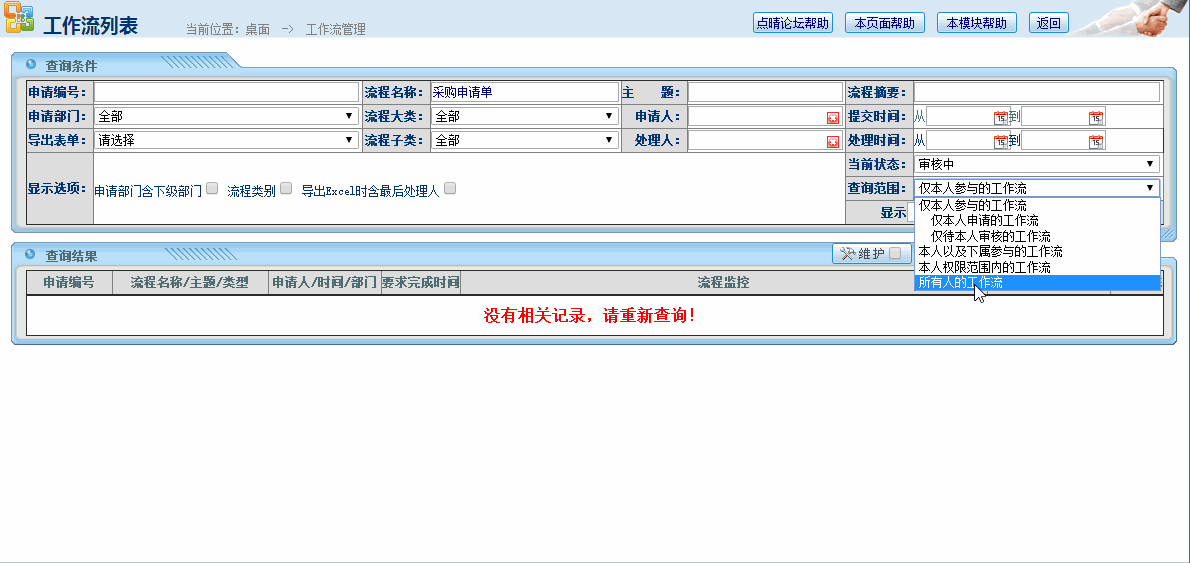Click the 申请编号 input field
This screenshot has width=1190, height=563.
226,92
